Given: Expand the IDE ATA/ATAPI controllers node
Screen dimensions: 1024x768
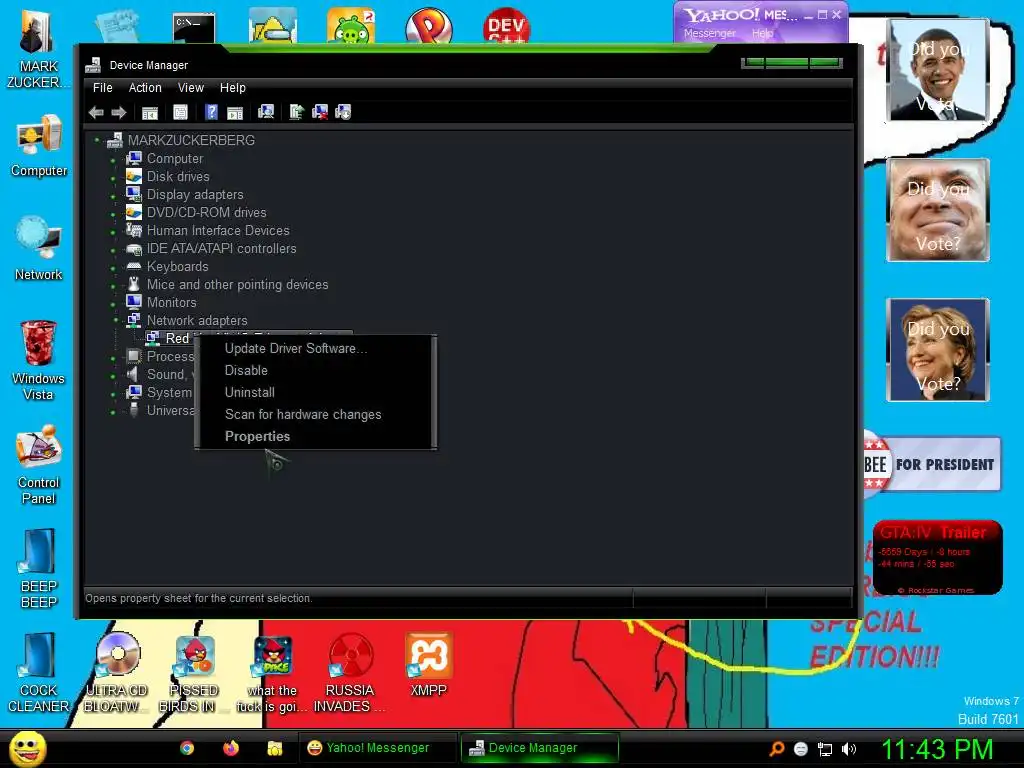Looking at the screenshot, I should coord(113,249).
